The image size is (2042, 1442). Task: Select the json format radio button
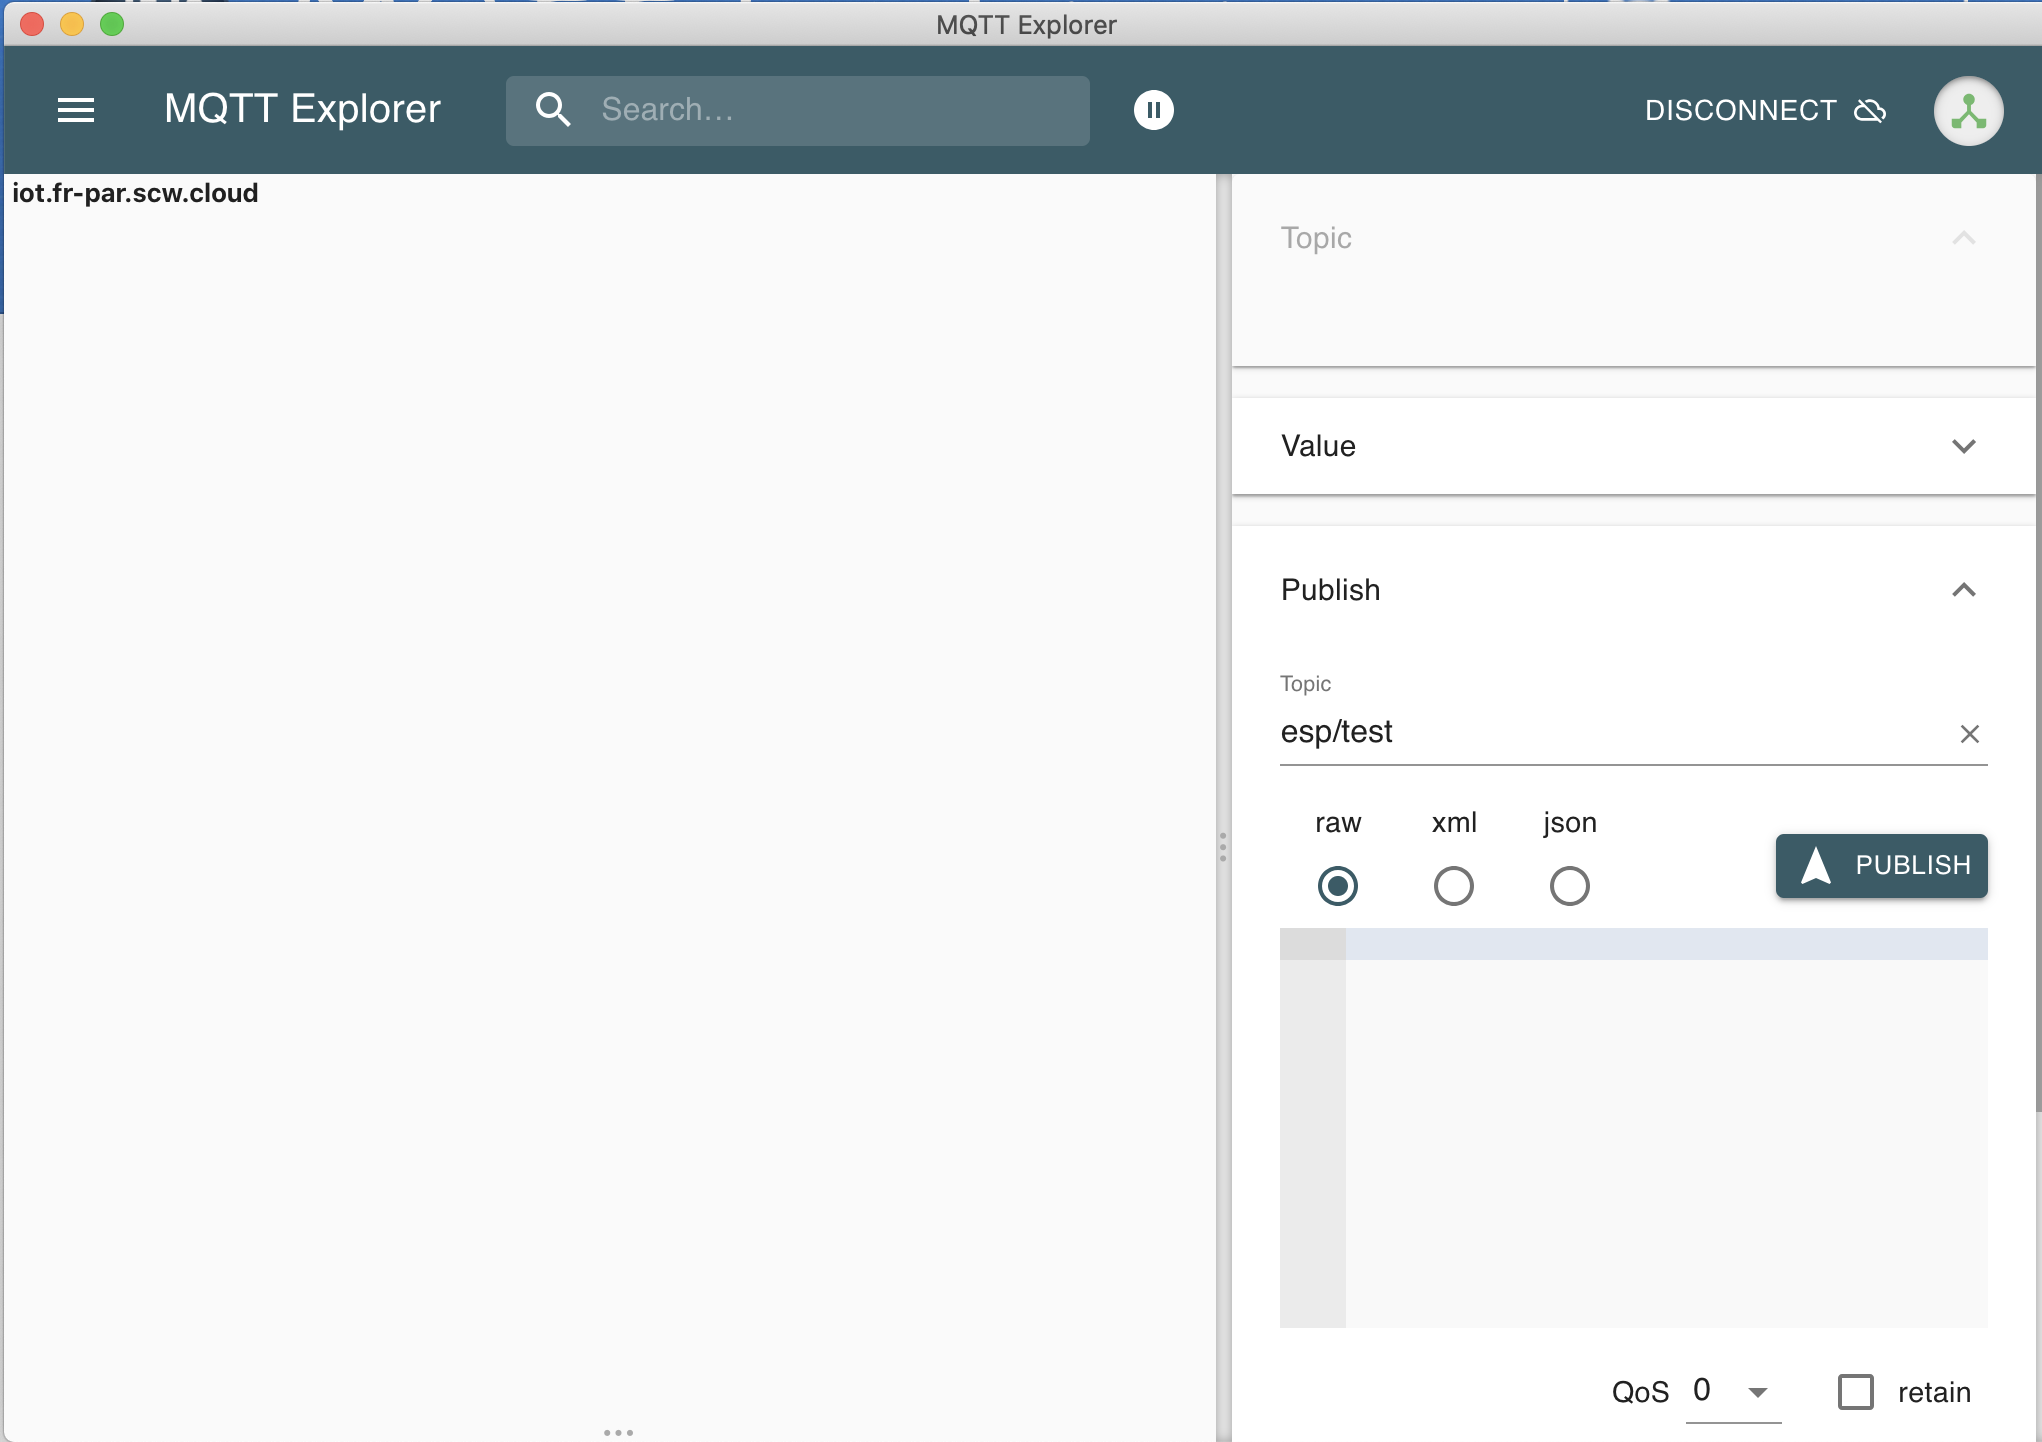click(x=1569, y=886)
